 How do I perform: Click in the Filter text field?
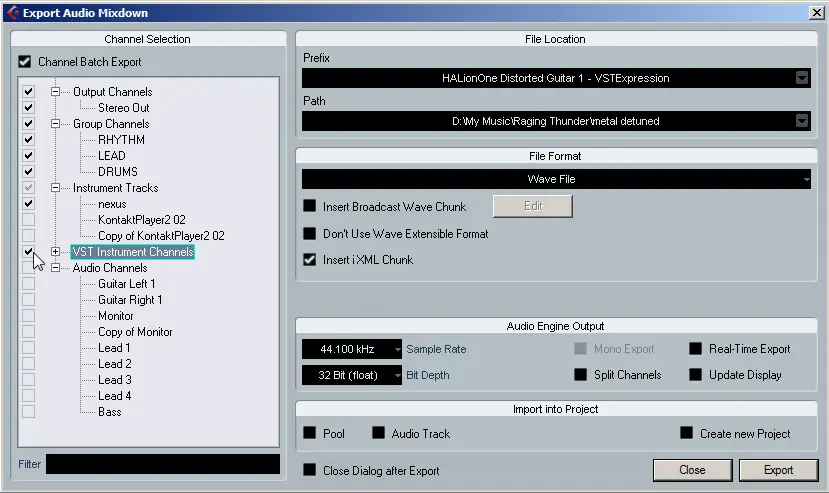tap(163, 464)
